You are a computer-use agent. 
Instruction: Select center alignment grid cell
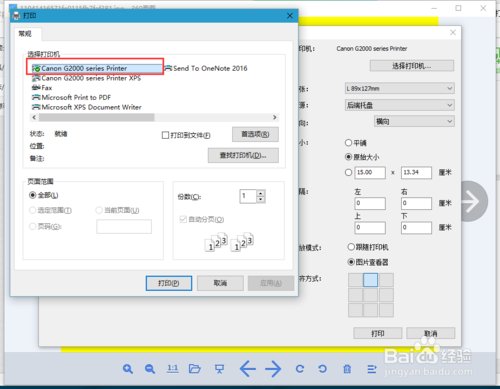tap(370, 295)
